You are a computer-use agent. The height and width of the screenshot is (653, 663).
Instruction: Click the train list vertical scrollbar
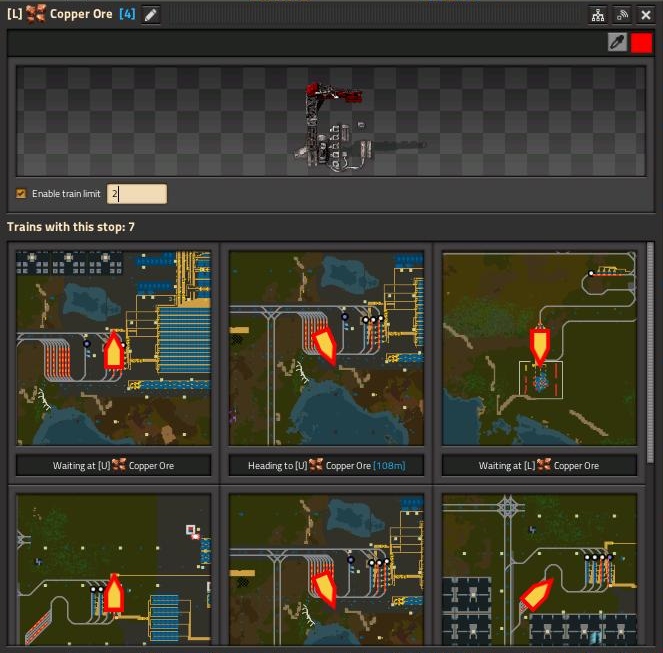[650, 353]
